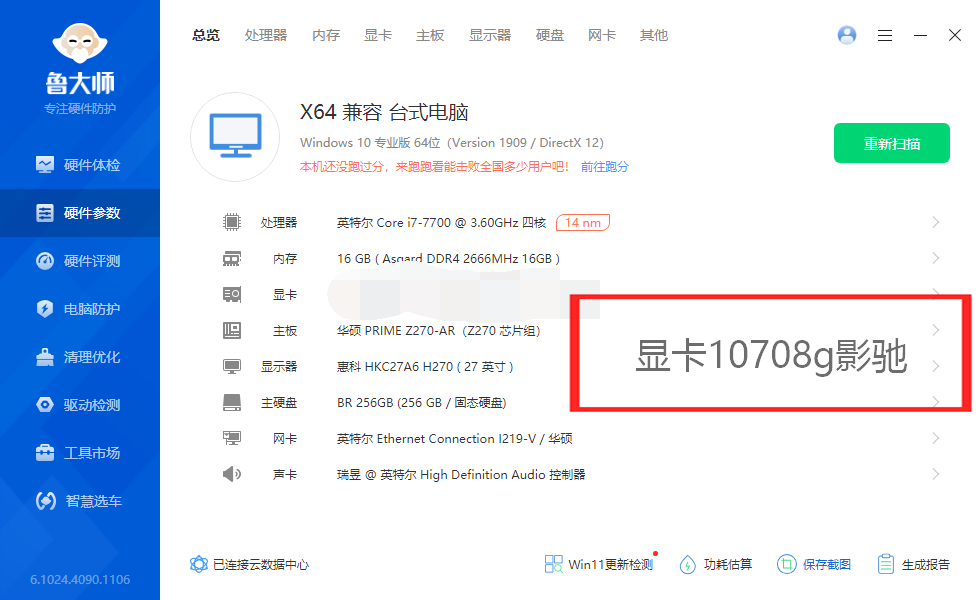Image resolution: width=980 pixels, height=600 pixels.
Task: Click the green 重新扫描 button
Action: coord(892,143)
